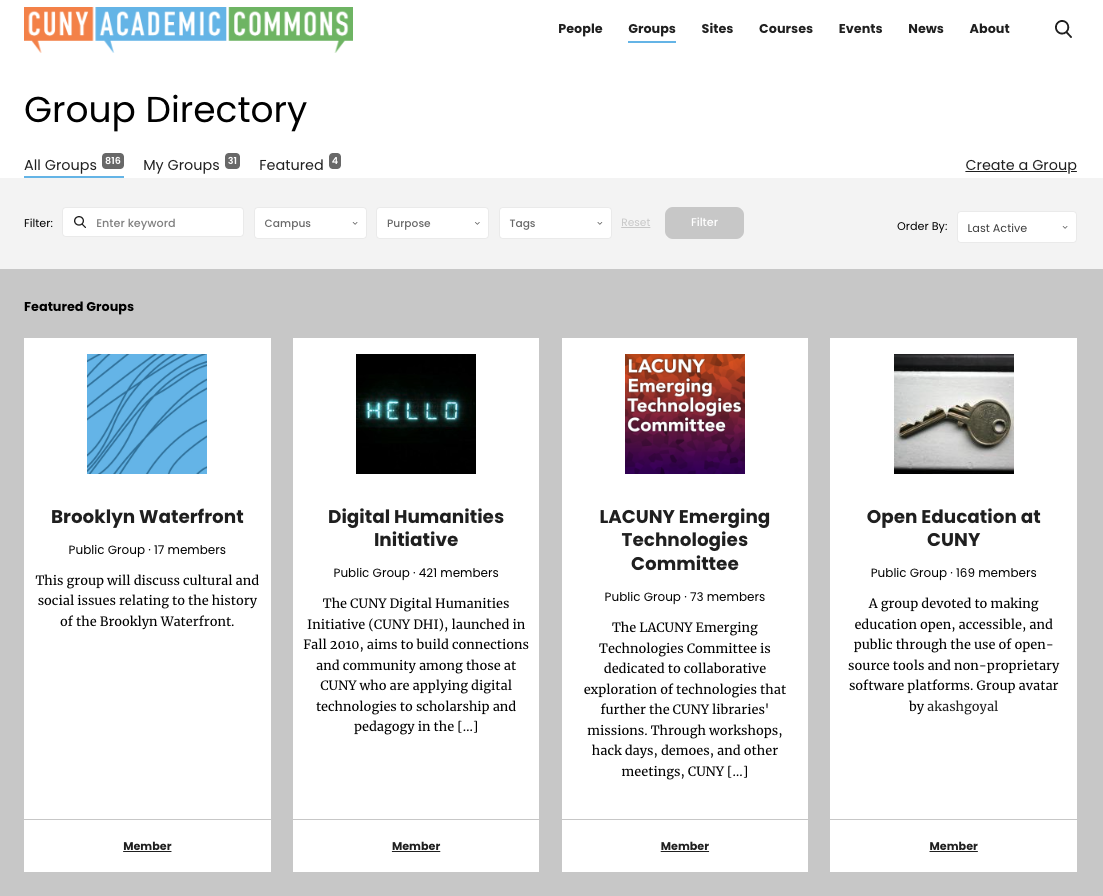Click the Group Directory page heading
The height and width of the screenshot is (896, 1103).
pos(165,110)
